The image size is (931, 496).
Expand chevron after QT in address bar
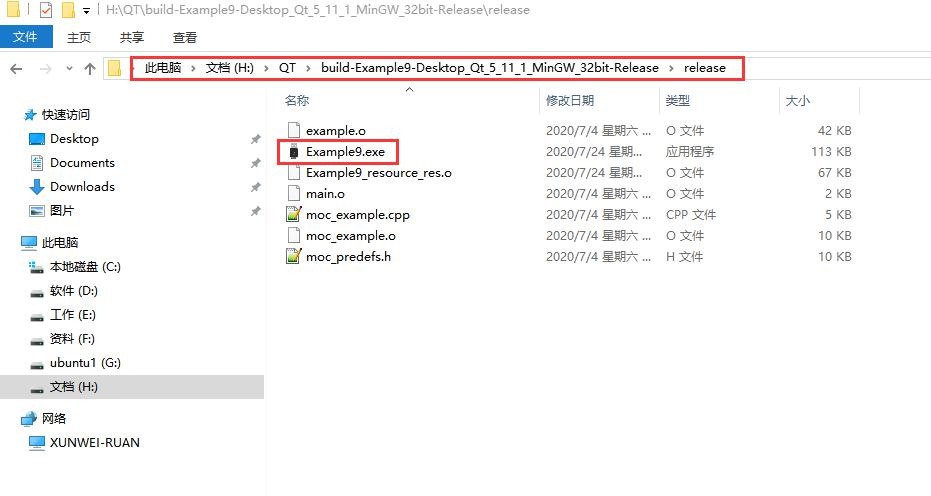coord(309,68)
